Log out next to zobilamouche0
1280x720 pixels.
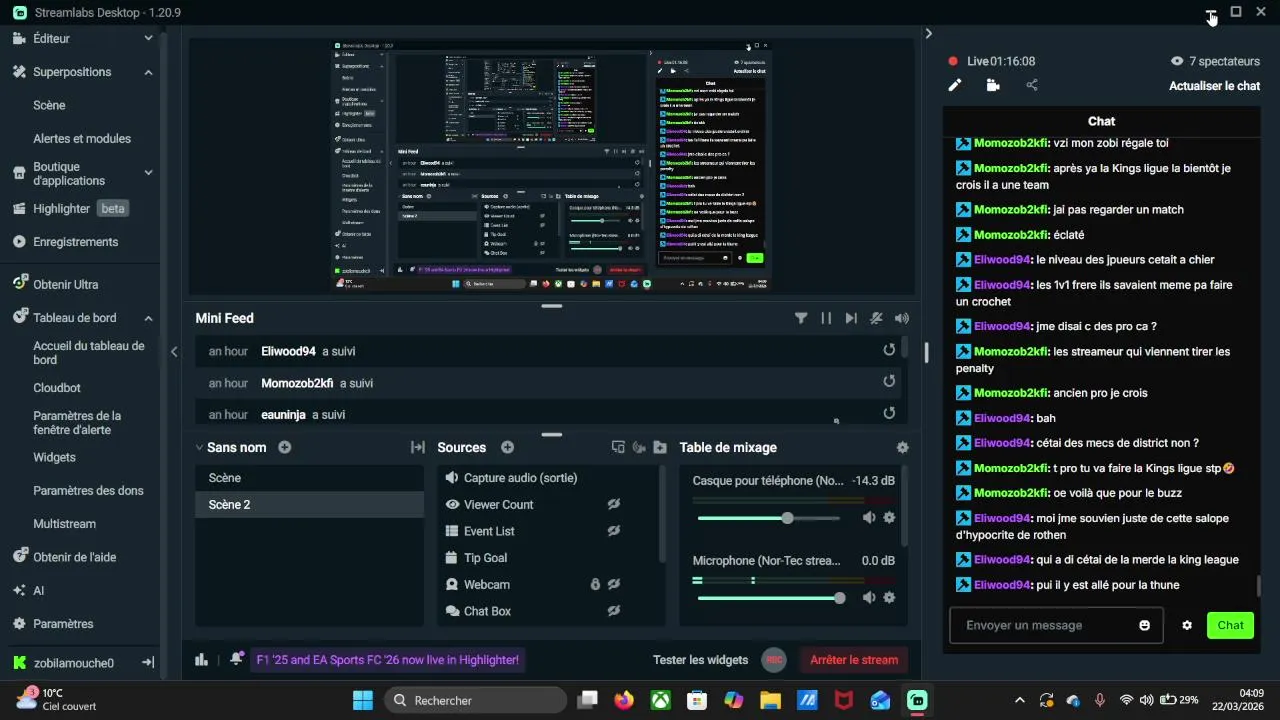(147, 662)
